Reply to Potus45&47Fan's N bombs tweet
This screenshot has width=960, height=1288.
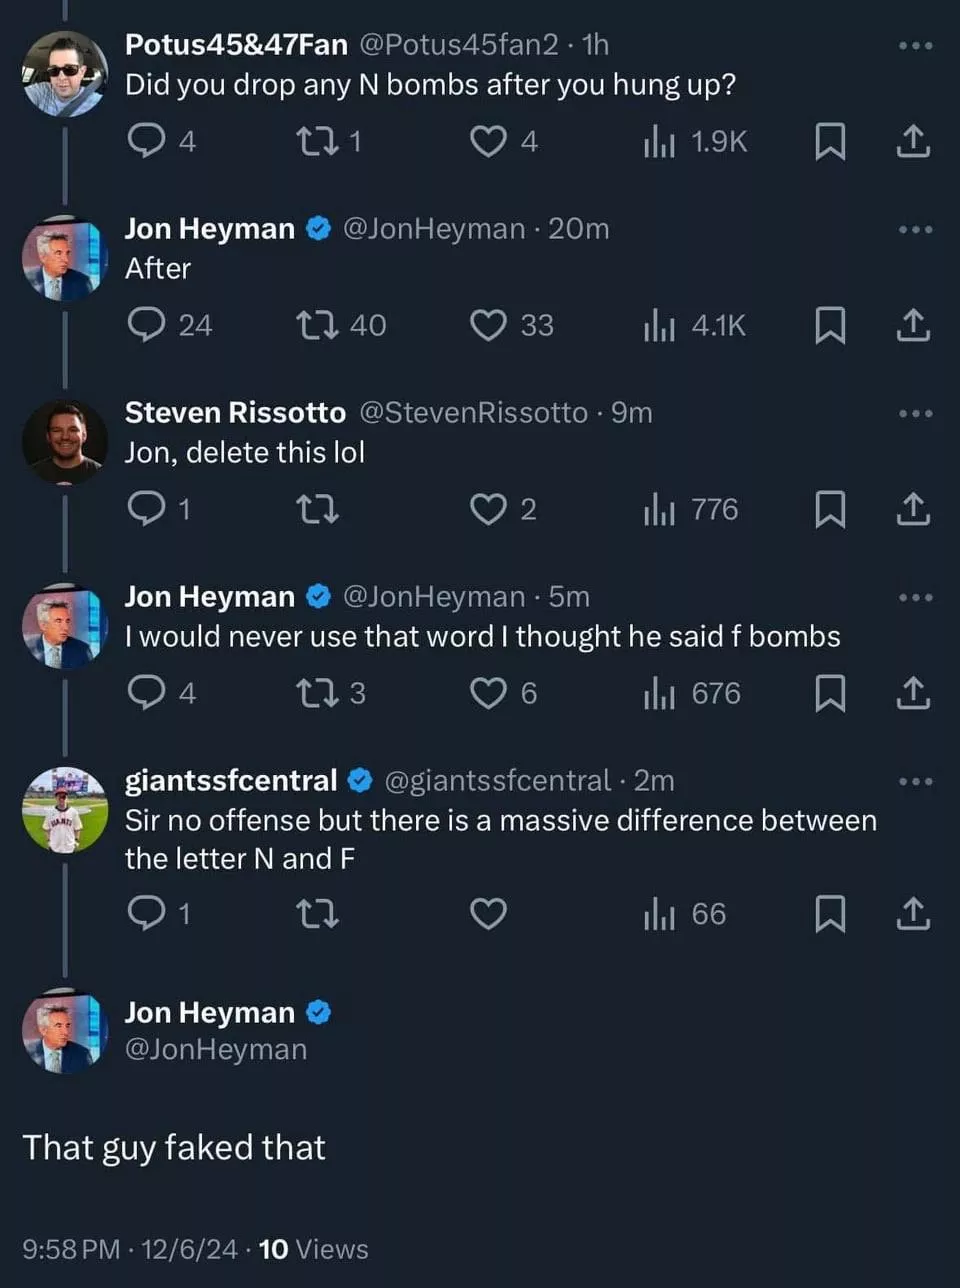point(146,141)
